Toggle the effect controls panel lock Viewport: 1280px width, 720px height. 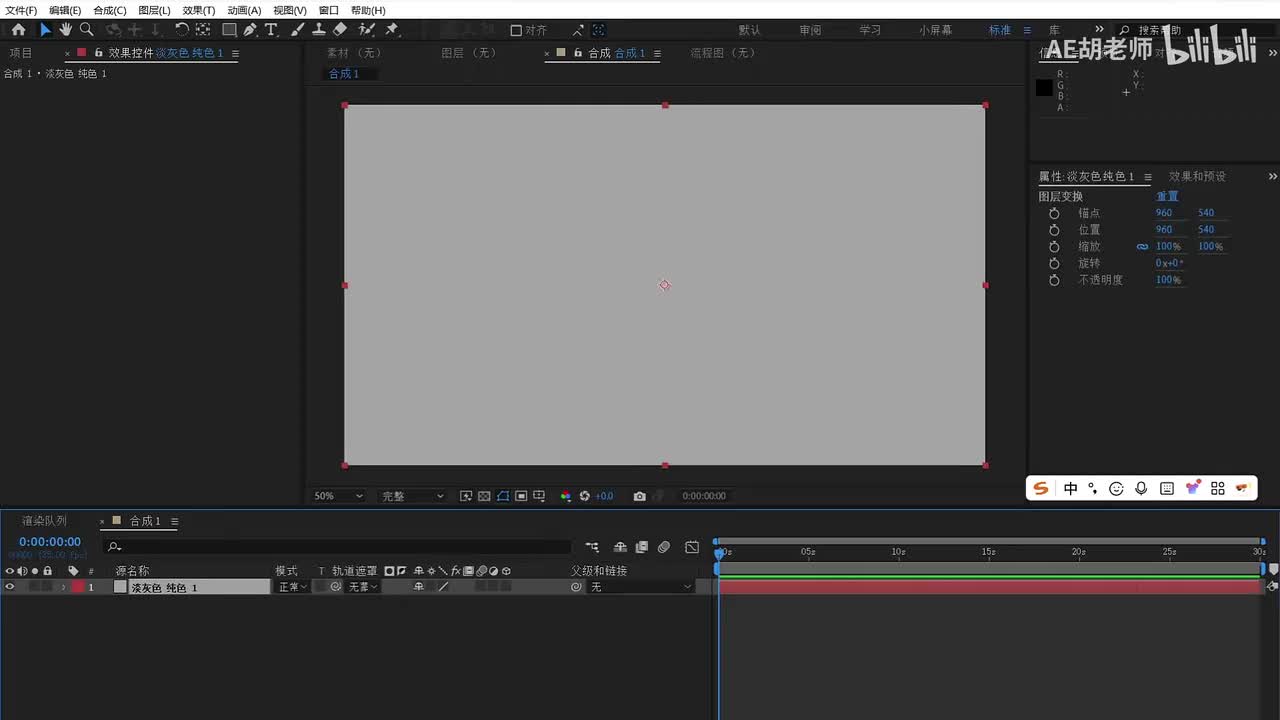pos(99,52)
